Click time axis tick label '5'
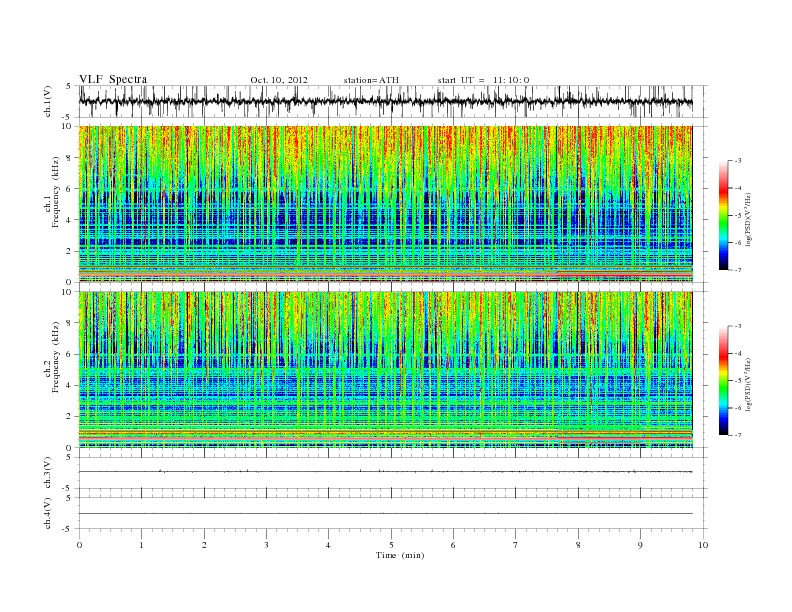Image resolution: width=792 pixels, height=612 pixels. pyautogui.click(x=391, y=545)
